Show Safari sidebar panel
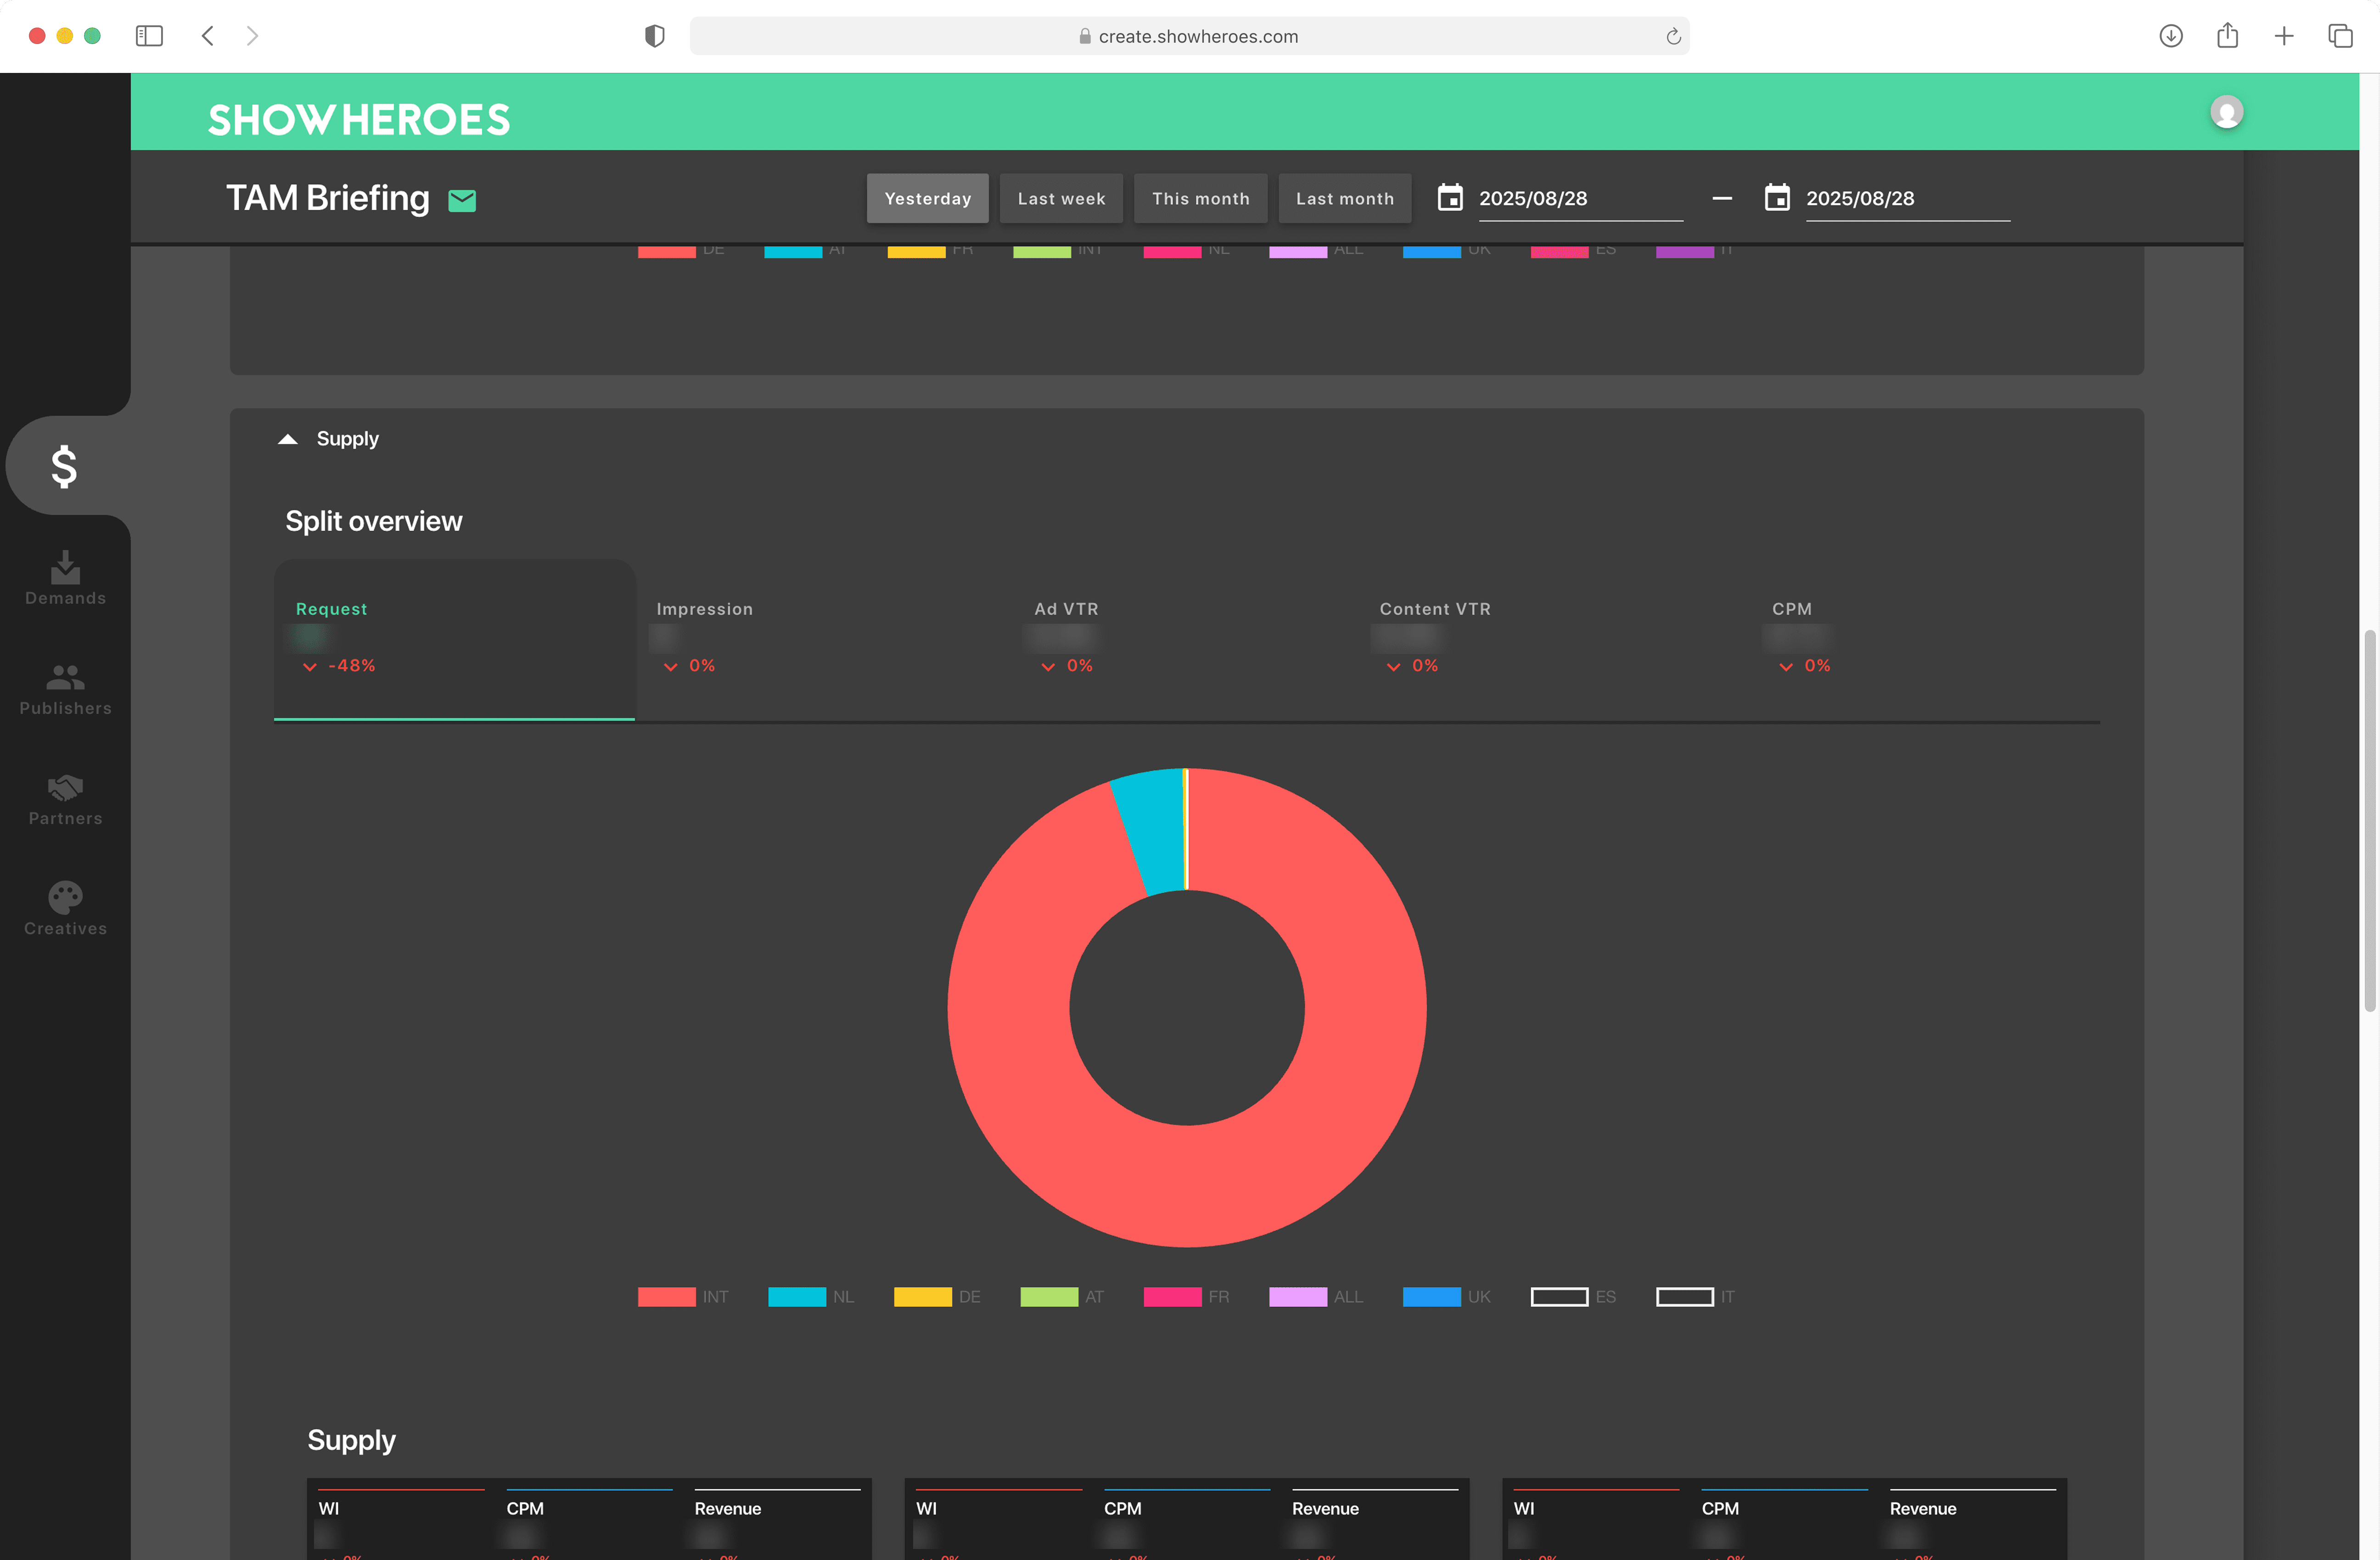Viewport: 2380px width, 1560px height. (149, 36)
